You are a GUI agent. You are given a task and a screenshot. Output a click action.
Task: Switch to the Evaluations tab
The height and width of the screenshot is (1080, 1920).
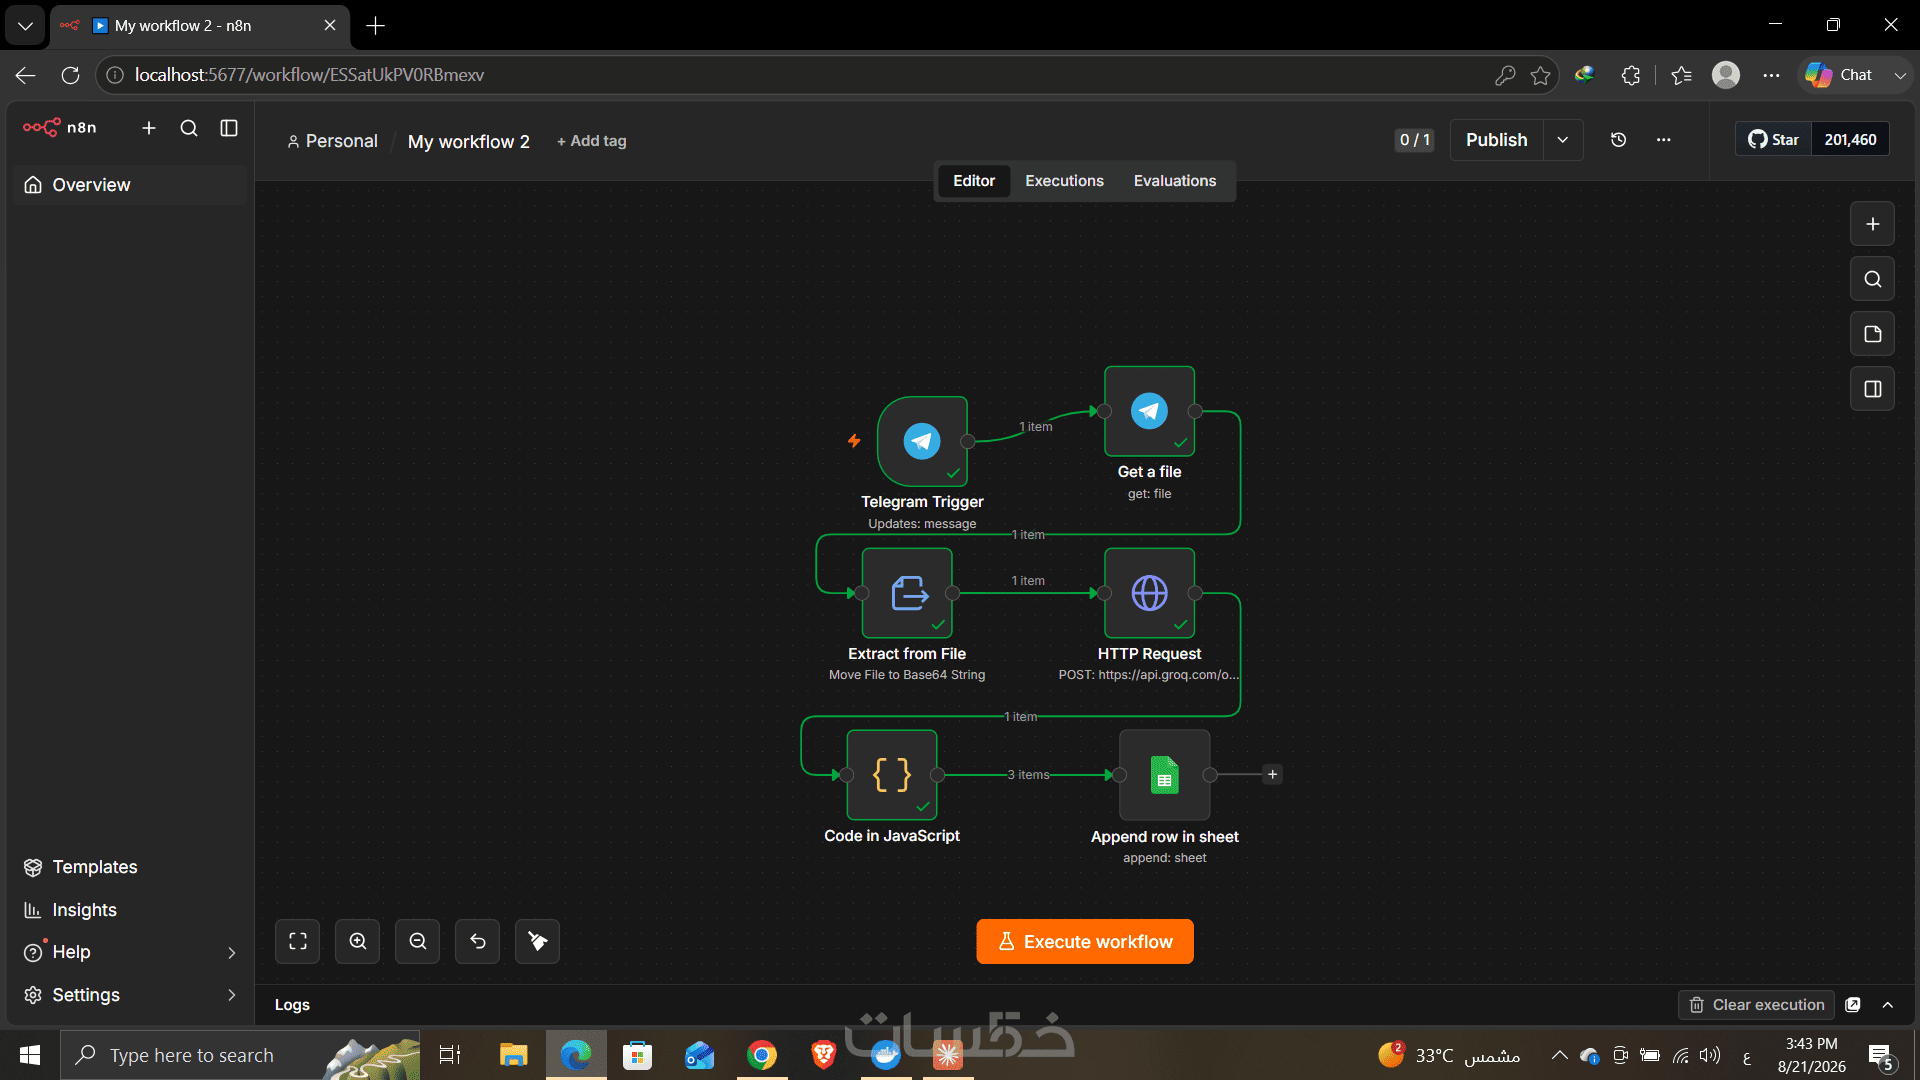pyautogui.click(x=1175, y=181)
